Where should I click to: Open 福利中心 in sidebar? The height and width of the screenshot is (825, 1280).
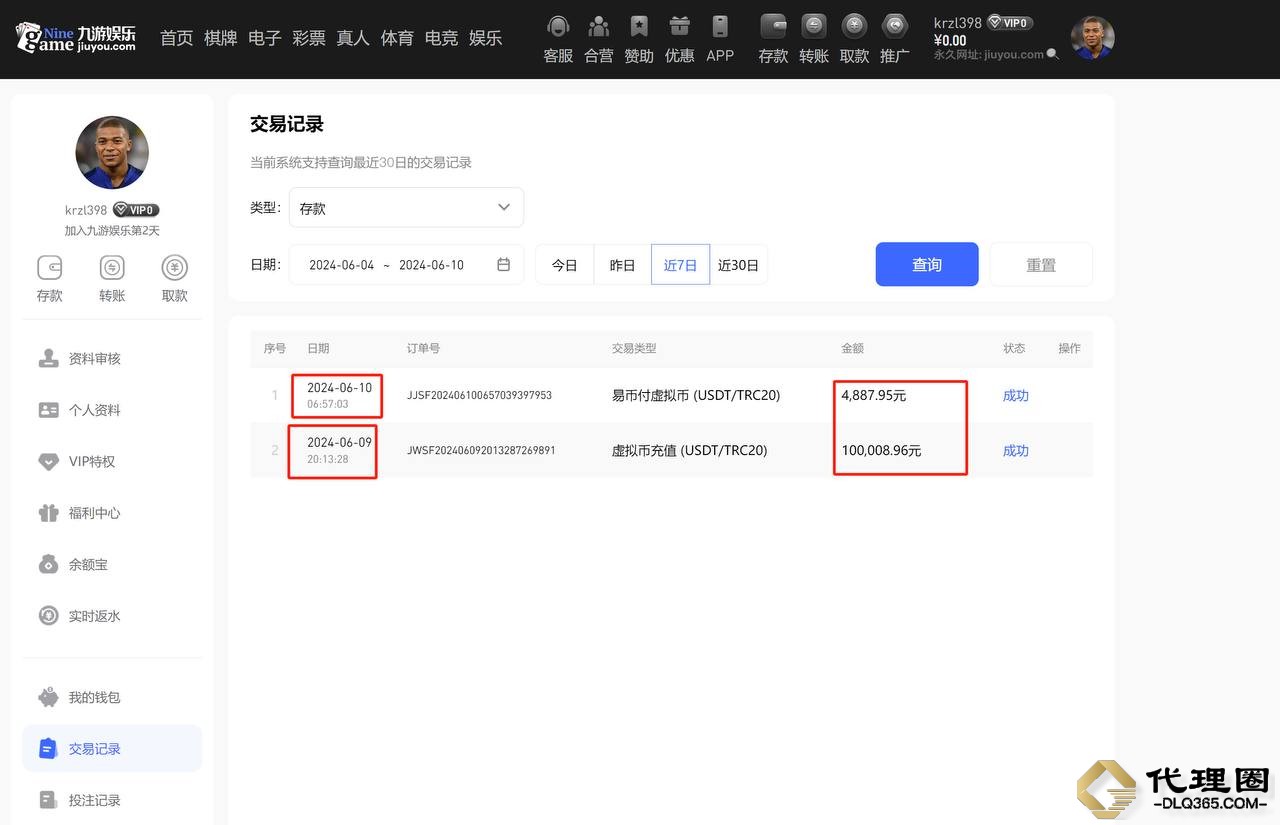coord(112,513)
